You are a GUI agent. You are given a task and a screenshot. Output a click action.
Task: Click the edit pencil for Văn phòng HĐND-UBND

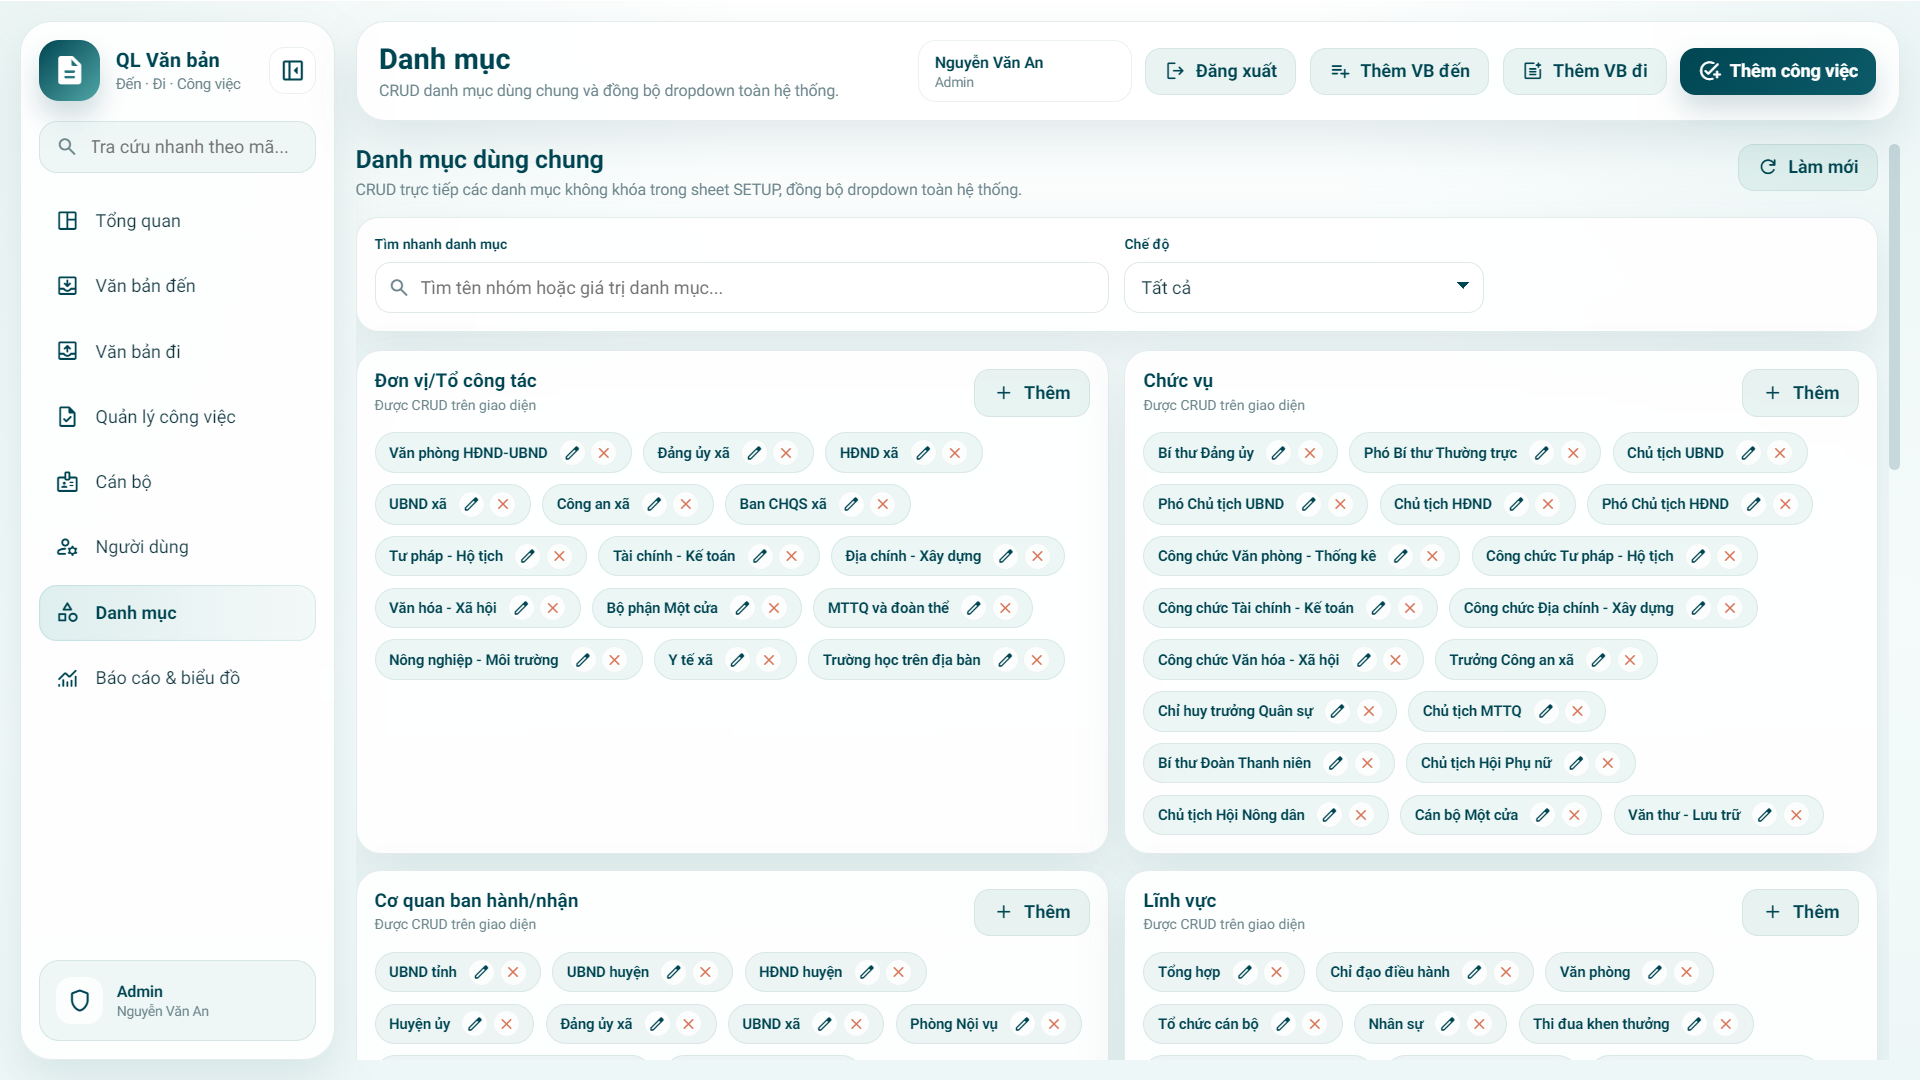[572, 453]
